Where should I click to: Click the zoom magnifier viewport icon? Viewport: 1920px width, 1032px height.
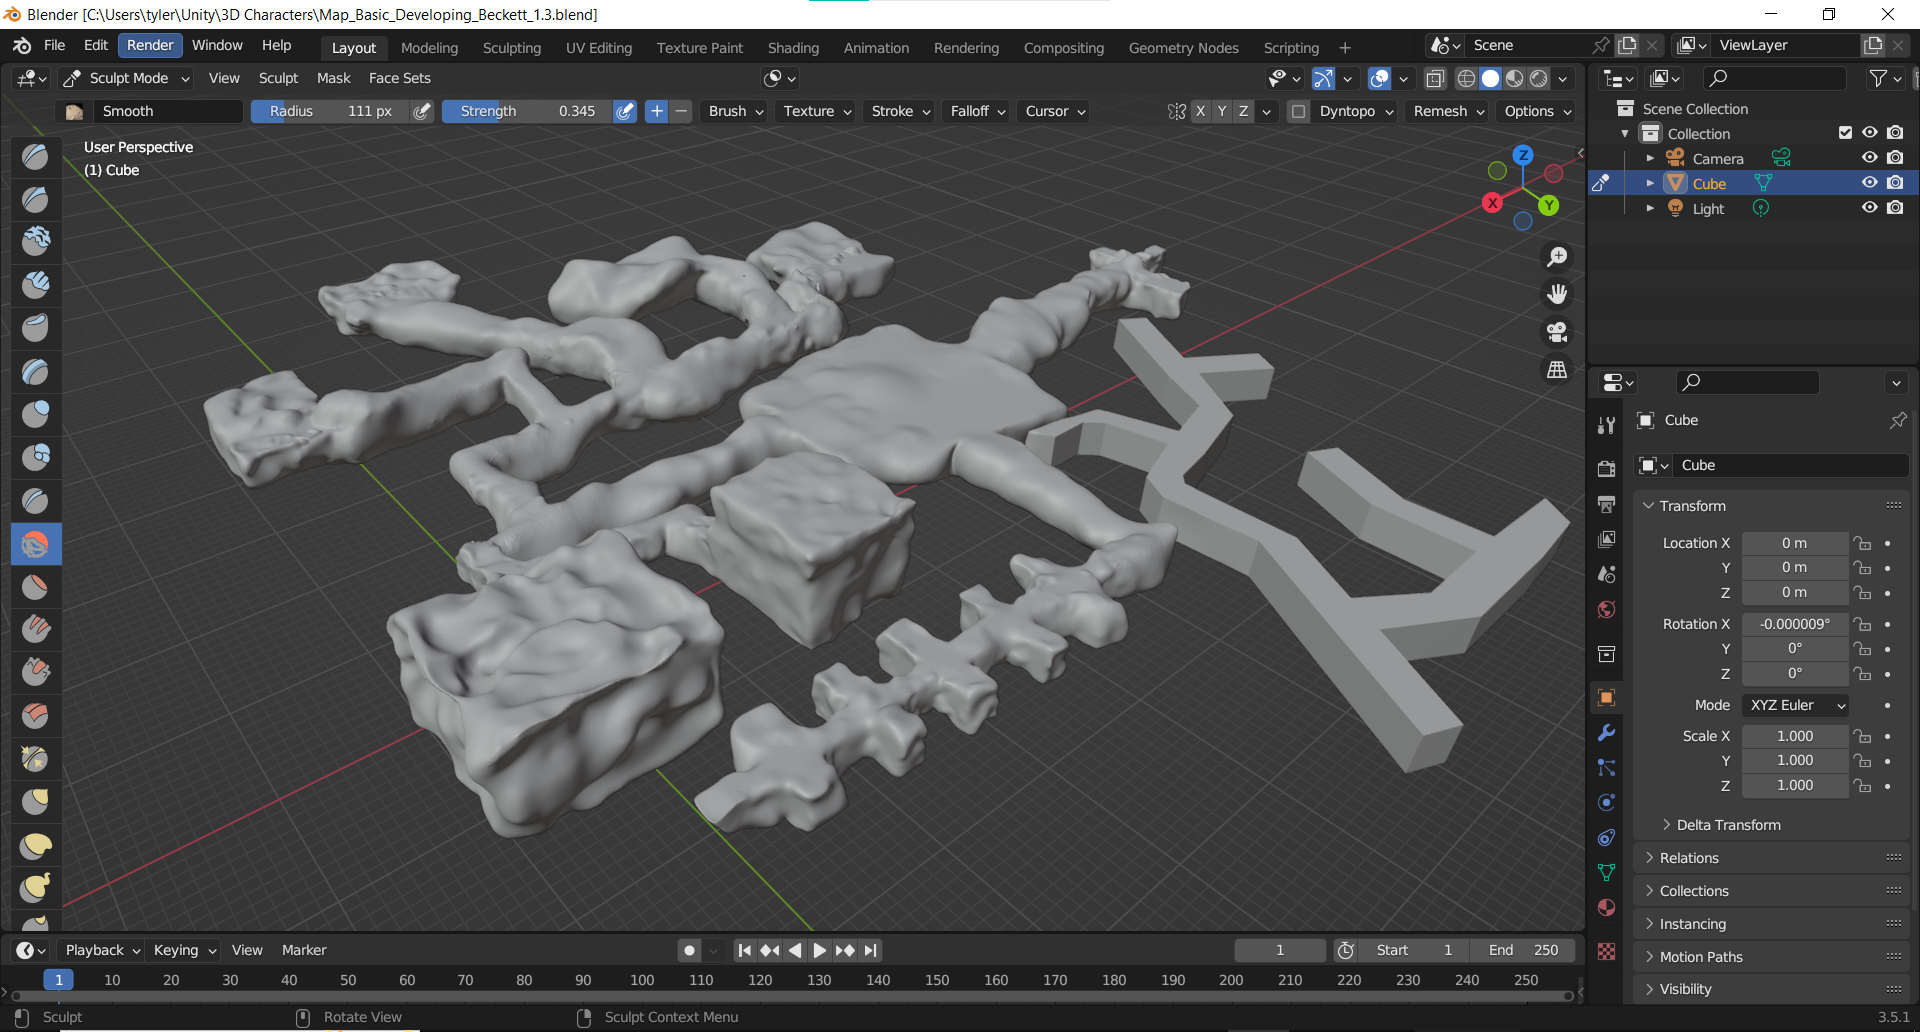(x=1557, y=257)
